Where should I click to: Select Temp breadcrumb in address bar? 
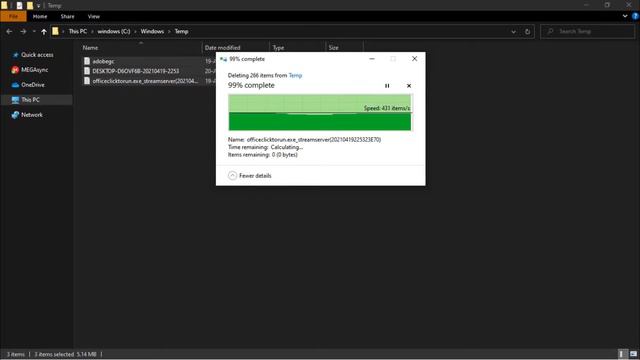click(x=181, y=31)
